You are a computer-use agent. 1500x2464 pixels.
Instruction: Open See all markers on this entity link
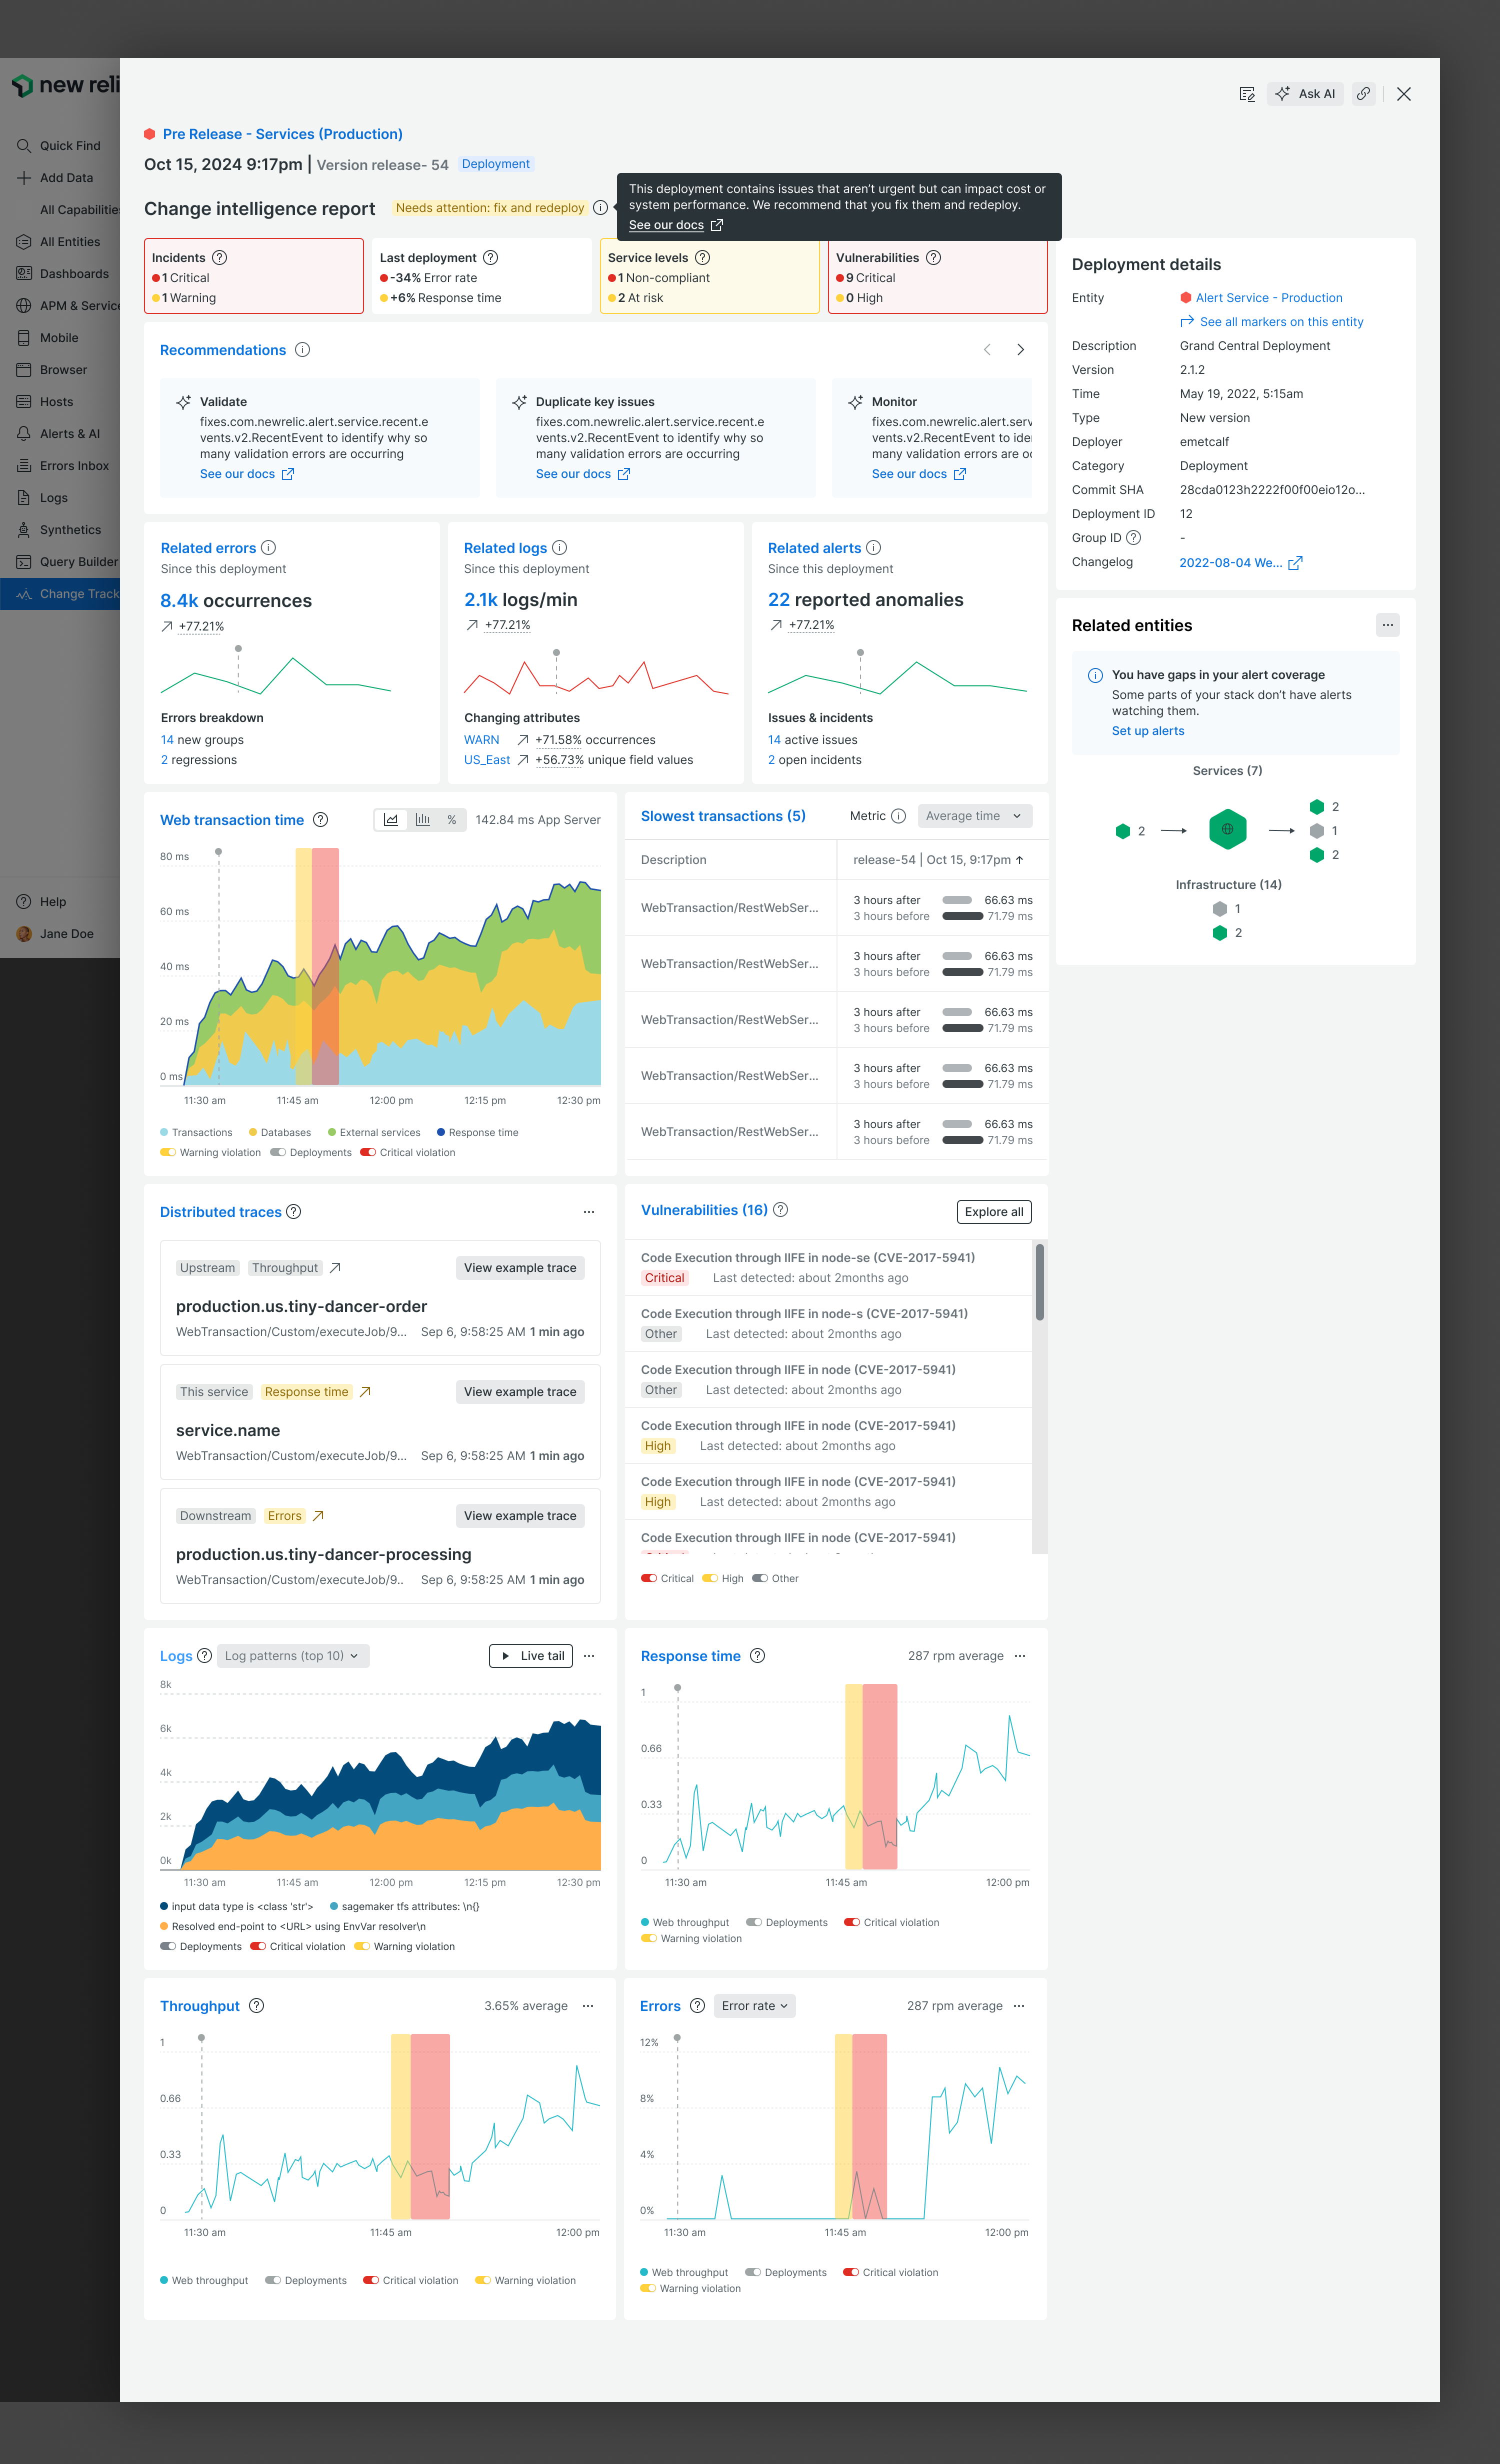[x=1272, y=322]
